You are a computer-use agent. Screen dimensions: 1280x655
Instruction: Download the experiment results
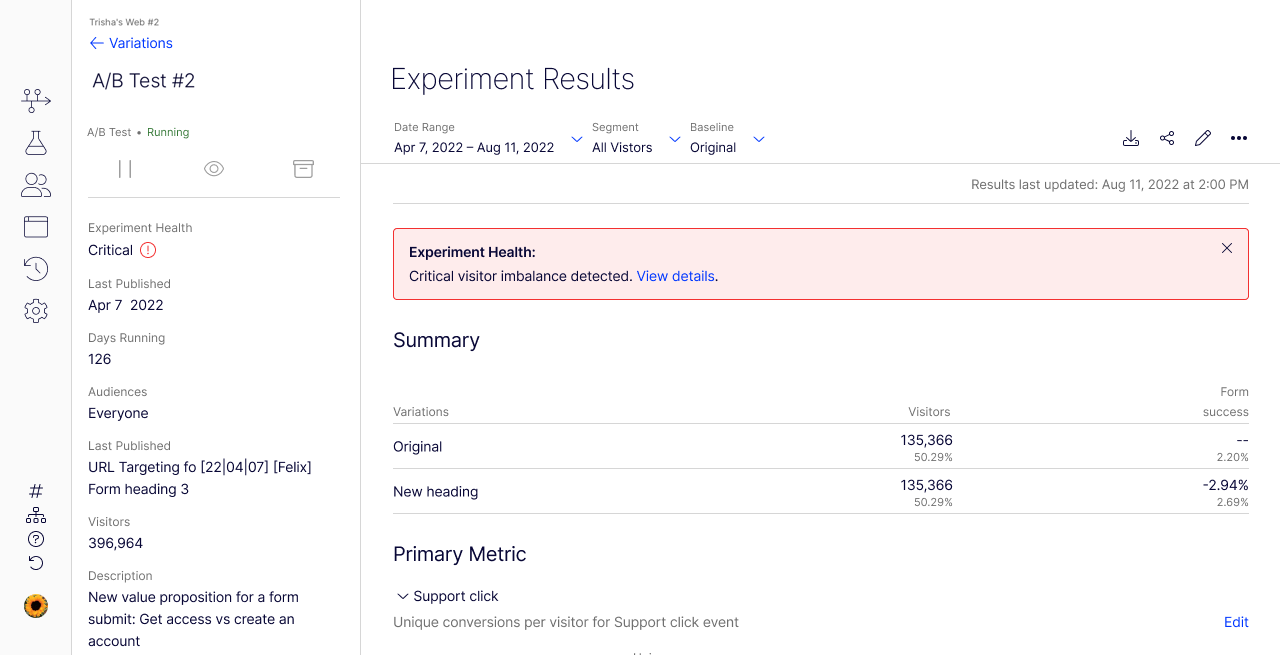click(1130, 138)
